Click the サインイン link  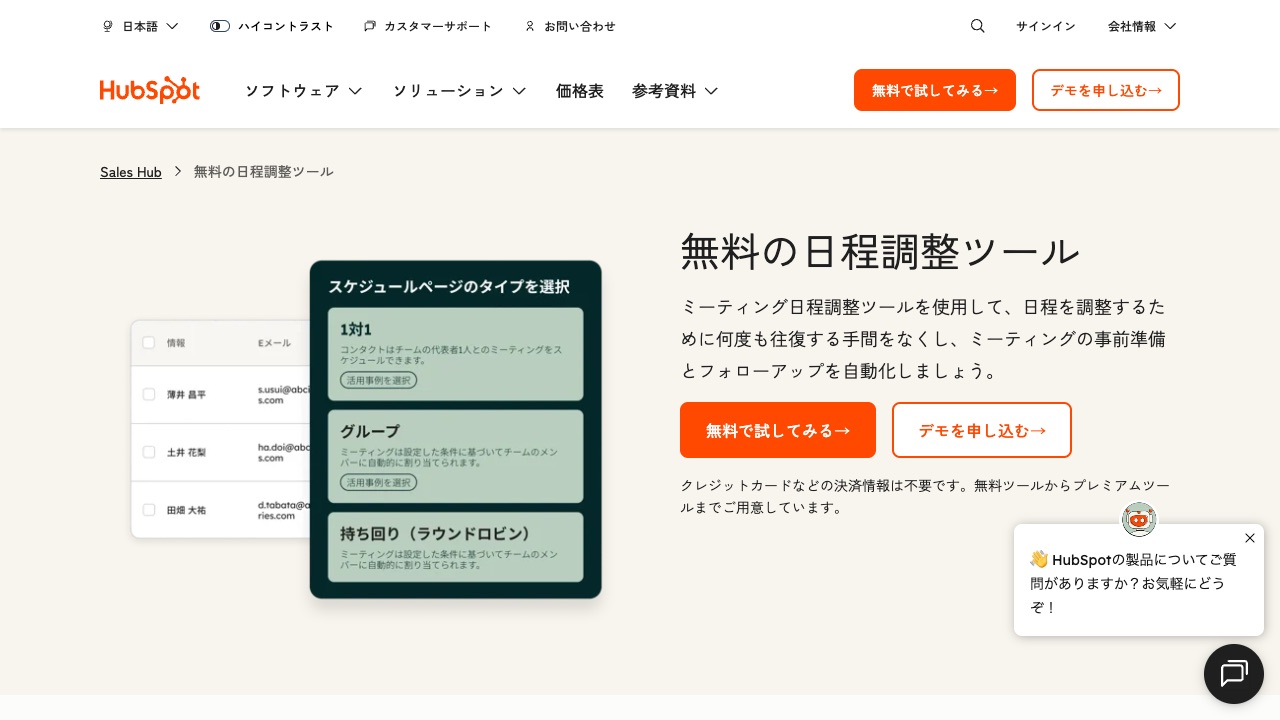[x=1046, y=26]
